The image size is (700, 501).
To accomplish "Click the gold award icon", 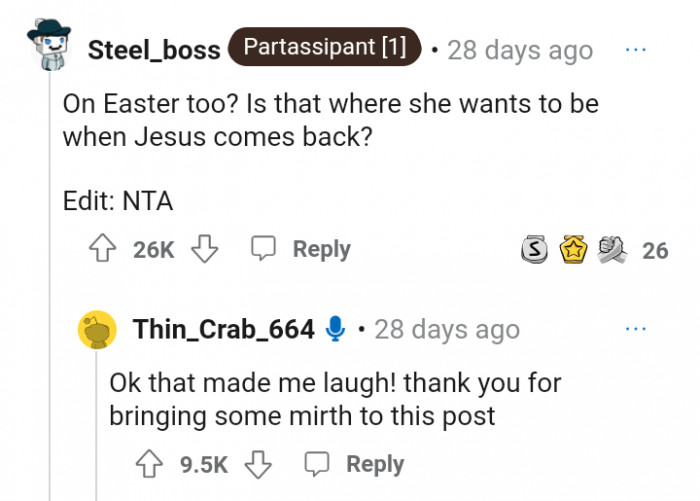I will pyautogui.click(x=572, y=250).
